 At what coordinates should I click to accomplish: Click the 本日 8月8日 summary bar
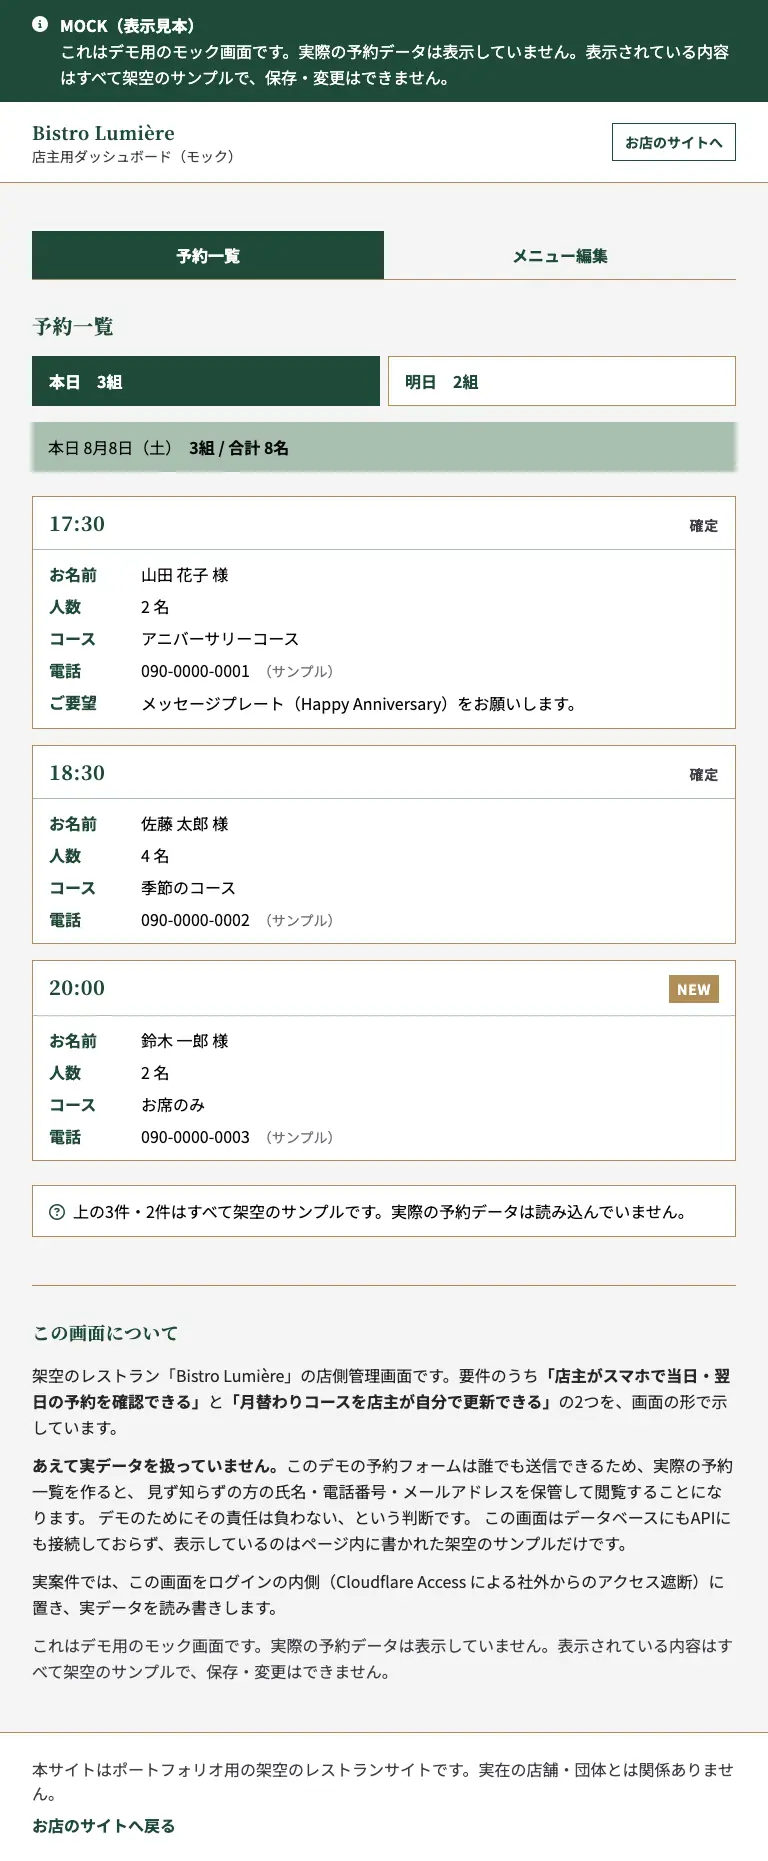tap(384, 447)
